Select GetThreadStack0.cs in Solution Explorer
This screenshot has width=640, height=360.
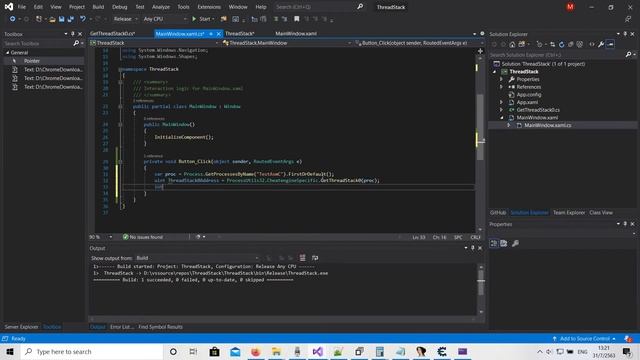(538, 110)
